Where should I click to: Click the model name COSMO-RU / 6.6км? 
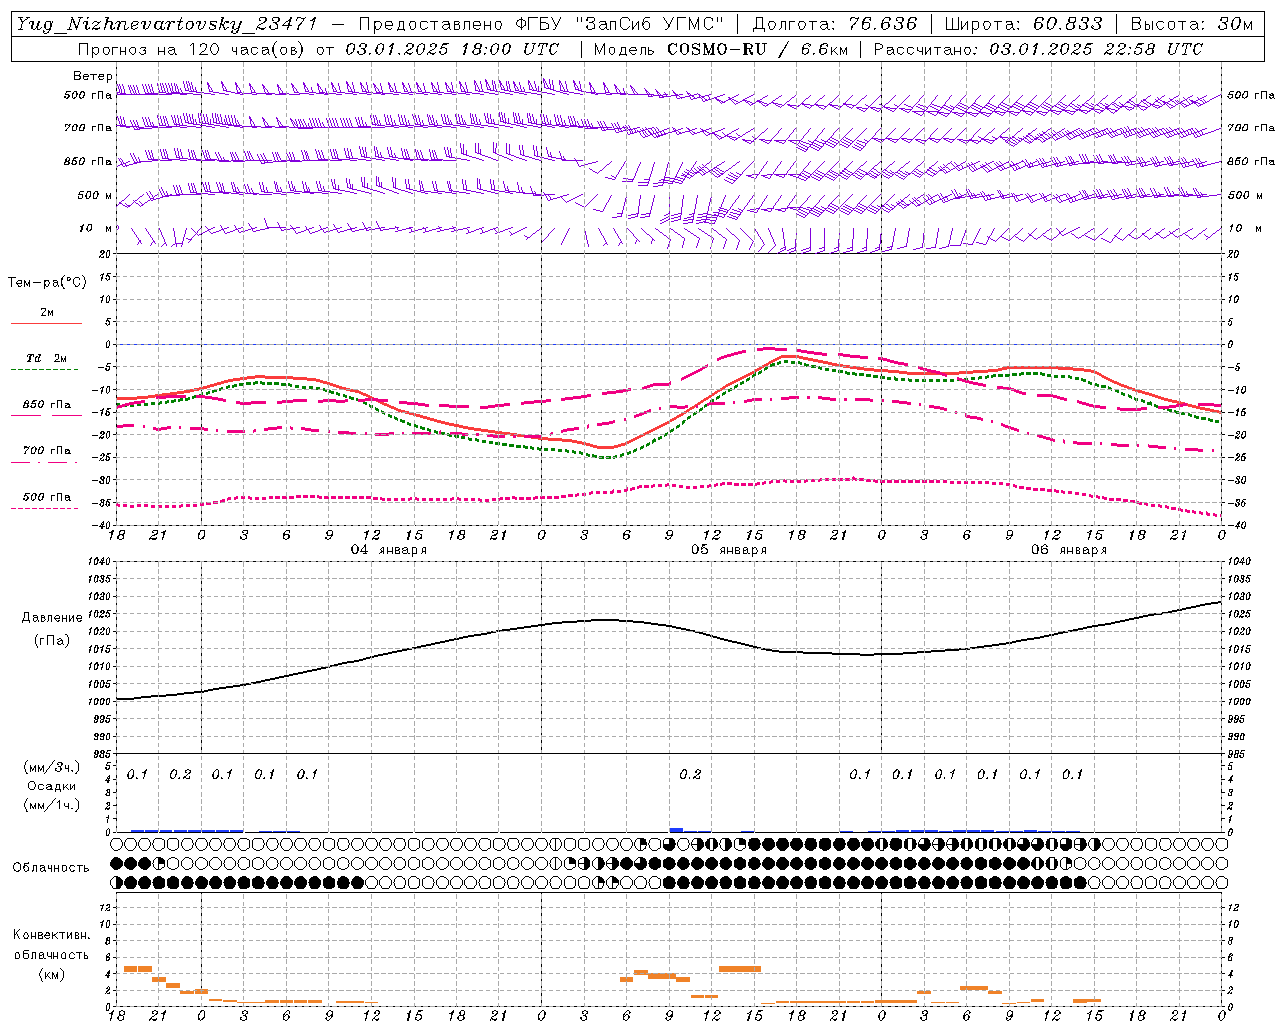click(758, 49)
